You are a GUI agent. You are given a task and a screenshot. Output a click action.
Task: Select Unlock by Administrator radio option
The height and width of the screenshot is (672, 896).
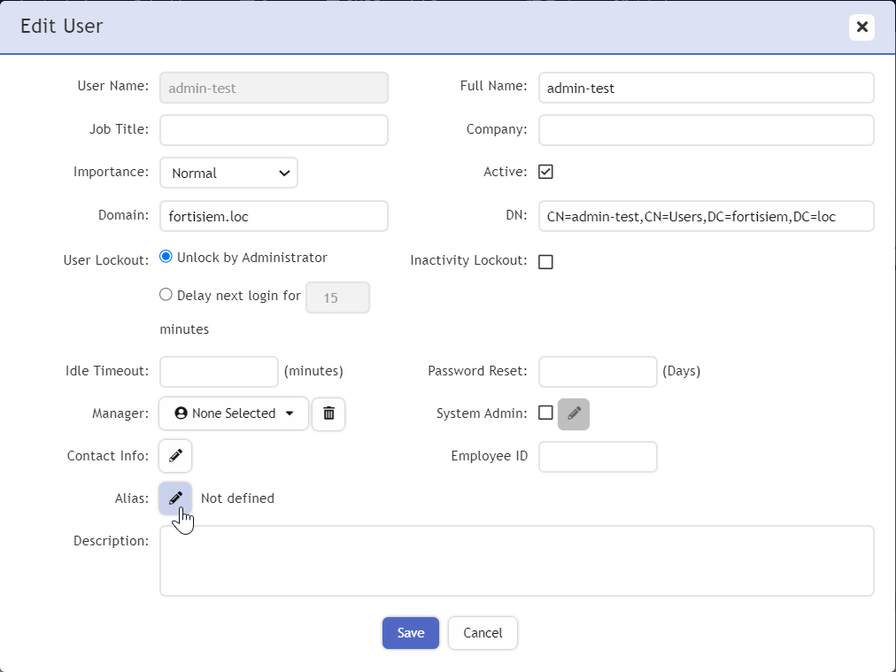tap(167, 257)
